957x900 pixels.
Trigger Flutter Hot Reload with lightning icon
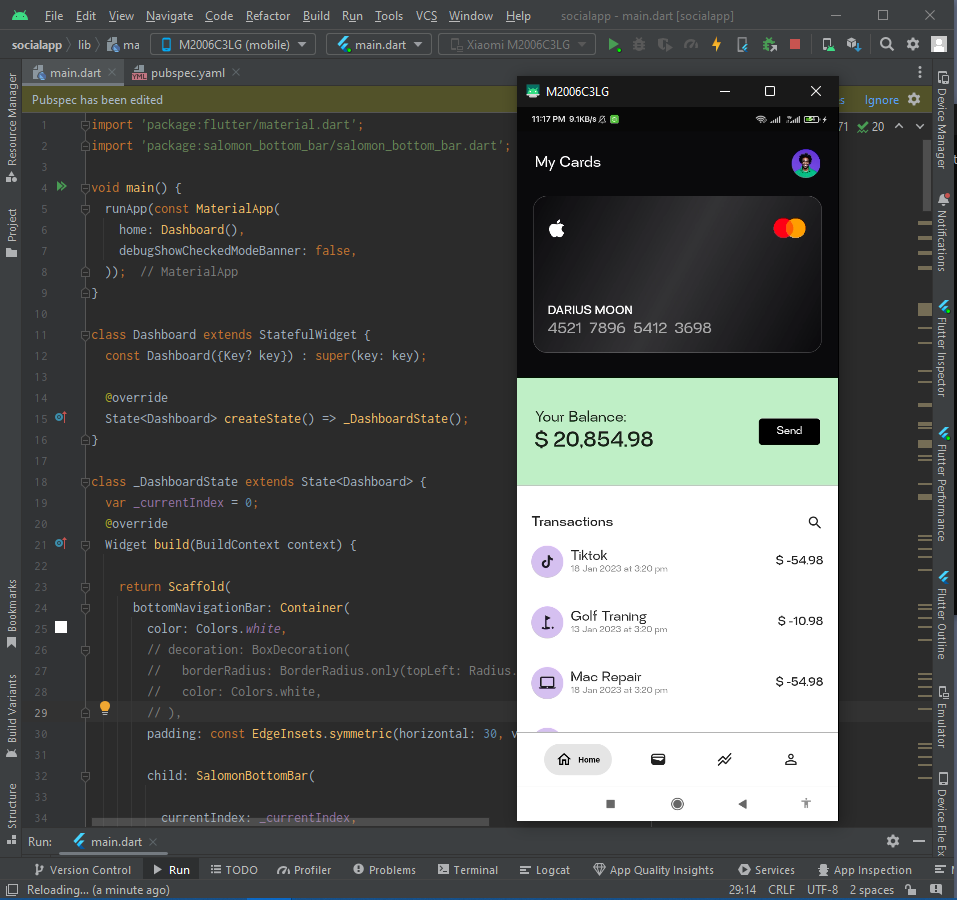(716, 44)
